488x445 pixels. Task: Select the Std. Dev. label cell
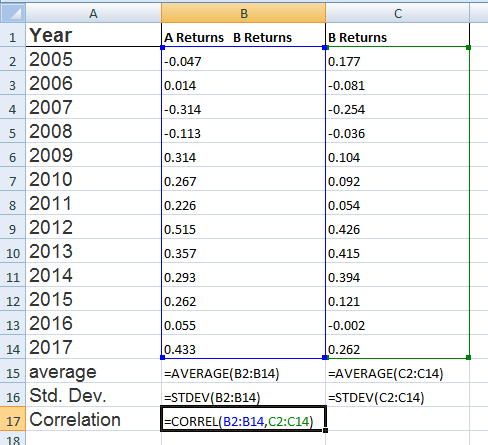click(93, 395)
